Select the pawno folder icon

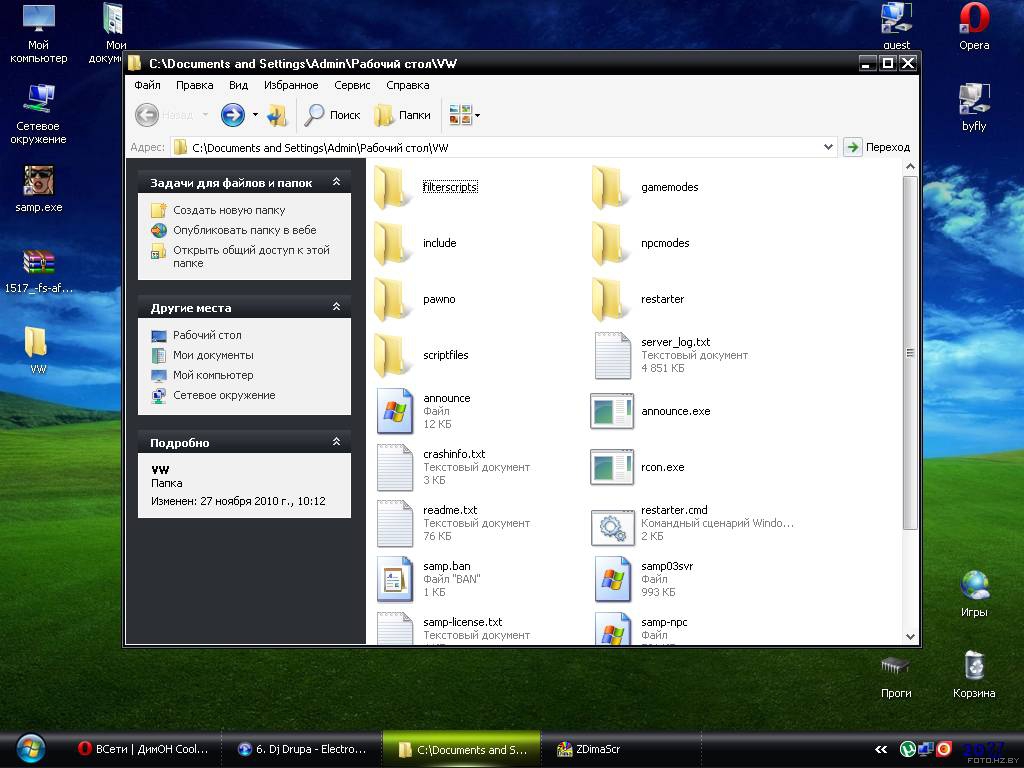(x=394, y=299)
